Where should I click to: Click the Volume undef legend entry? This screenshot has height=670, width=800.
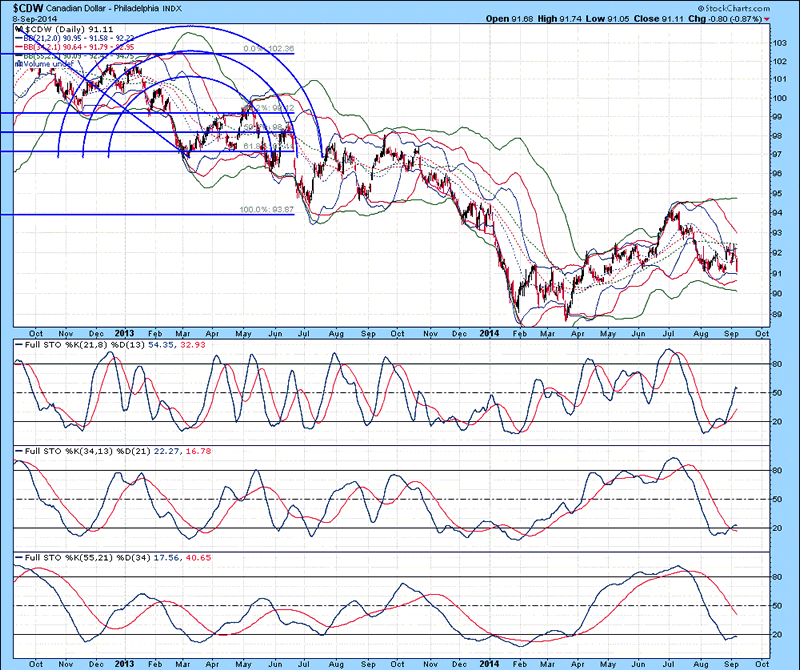[48, 65]
